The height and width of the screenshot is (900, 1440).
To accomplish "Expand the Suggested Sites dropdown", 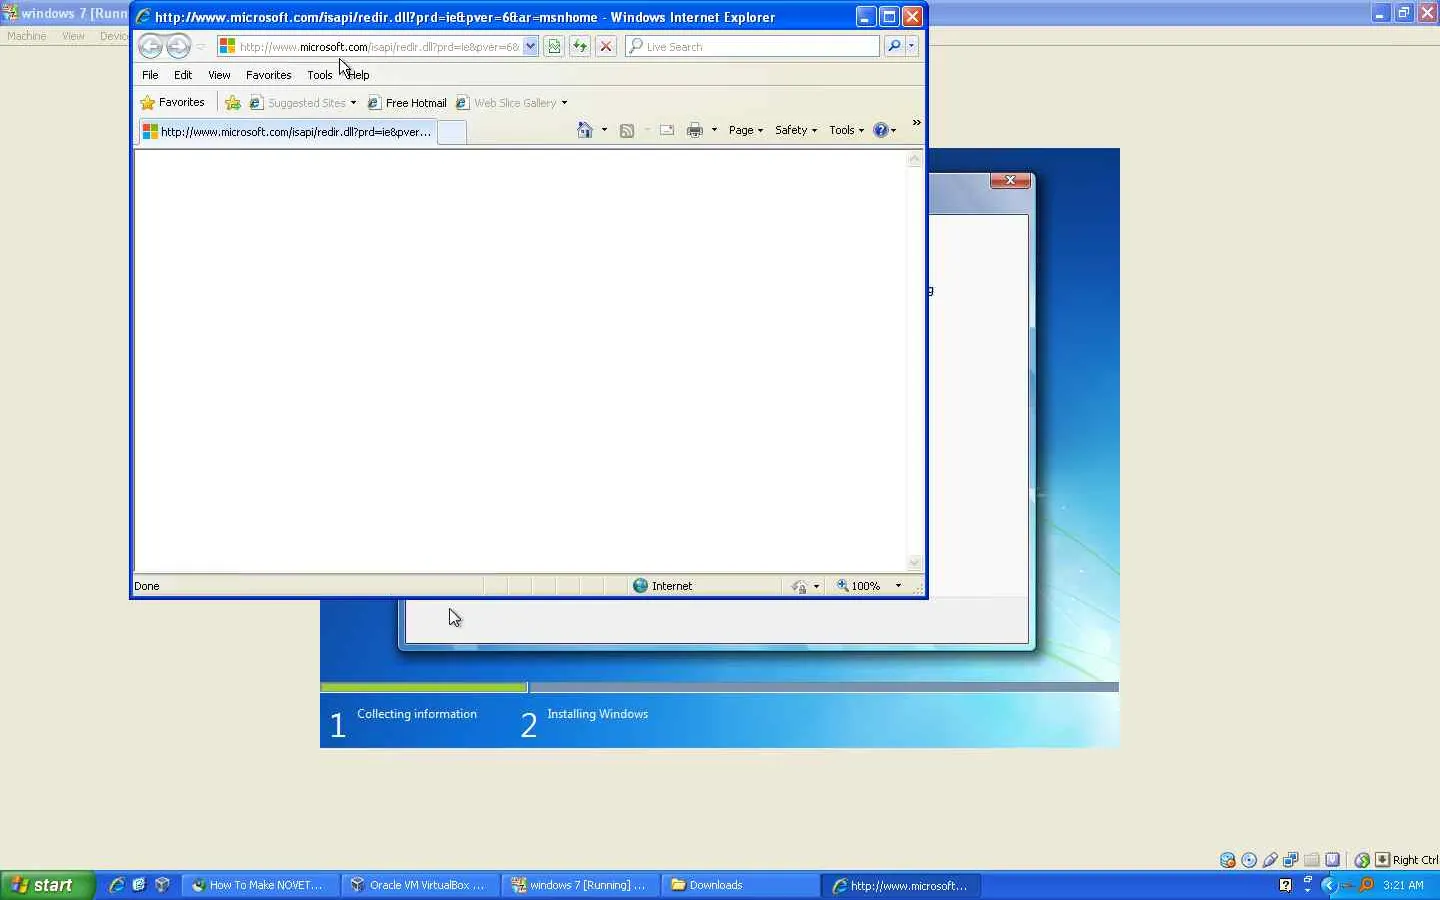I will point(353,103).
